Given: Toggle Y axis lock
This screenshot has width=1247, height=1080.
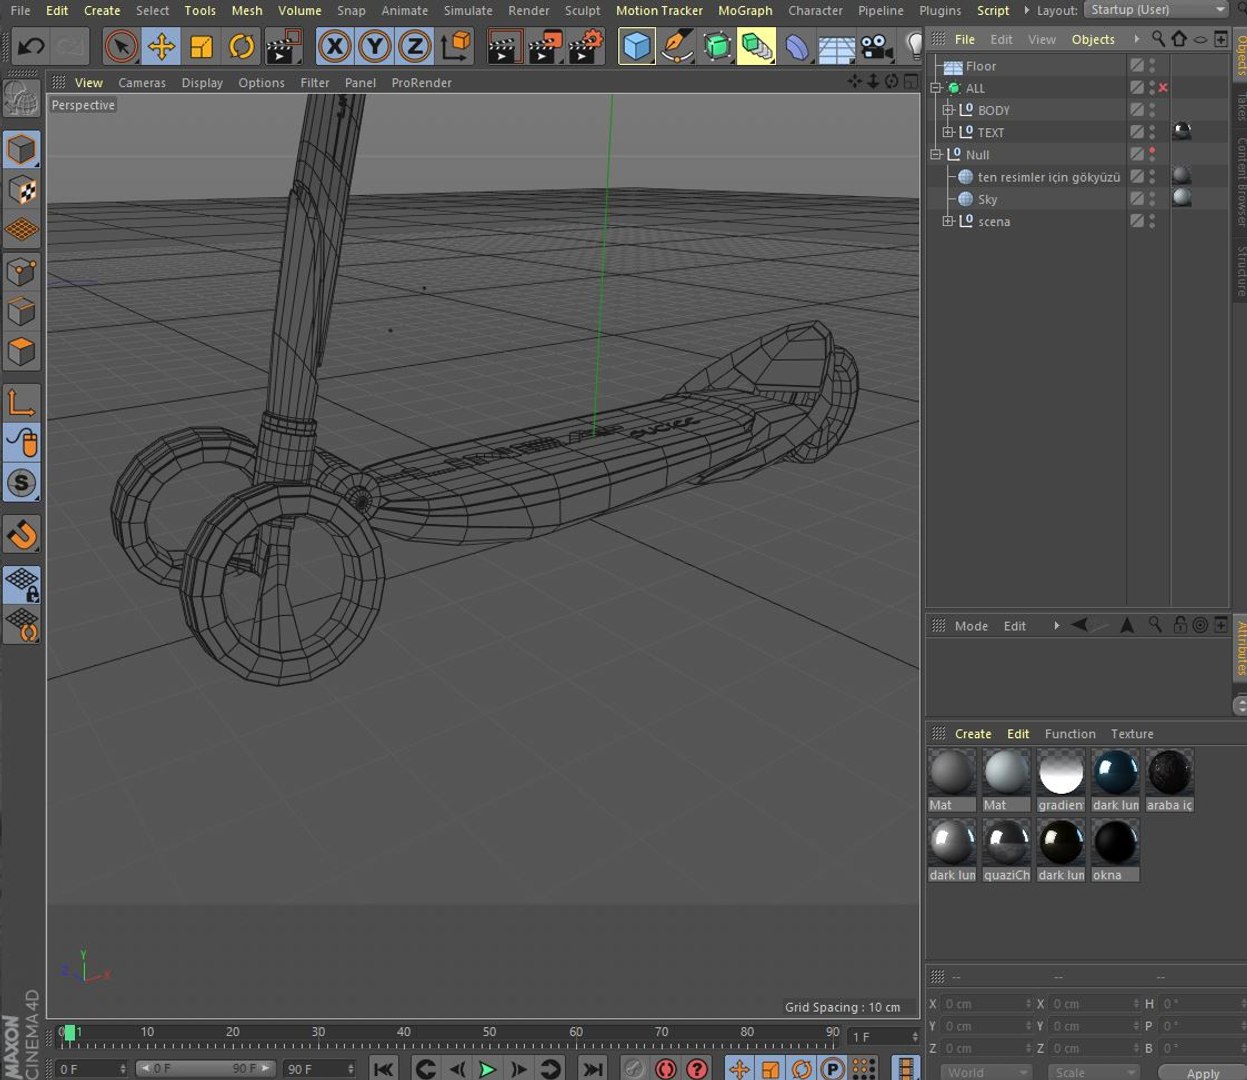Looking at the screenshot, I should [374, 46].
